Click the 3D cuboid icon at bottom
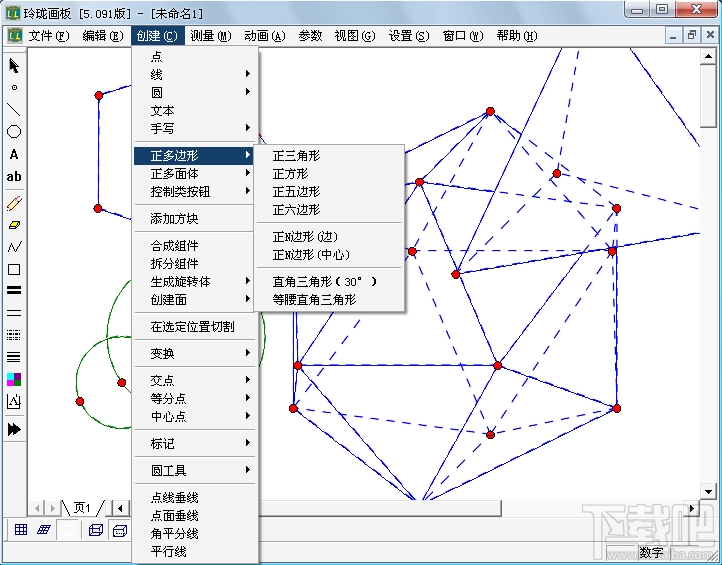This screenshot has height=565, width=722. tap(96, 530)
